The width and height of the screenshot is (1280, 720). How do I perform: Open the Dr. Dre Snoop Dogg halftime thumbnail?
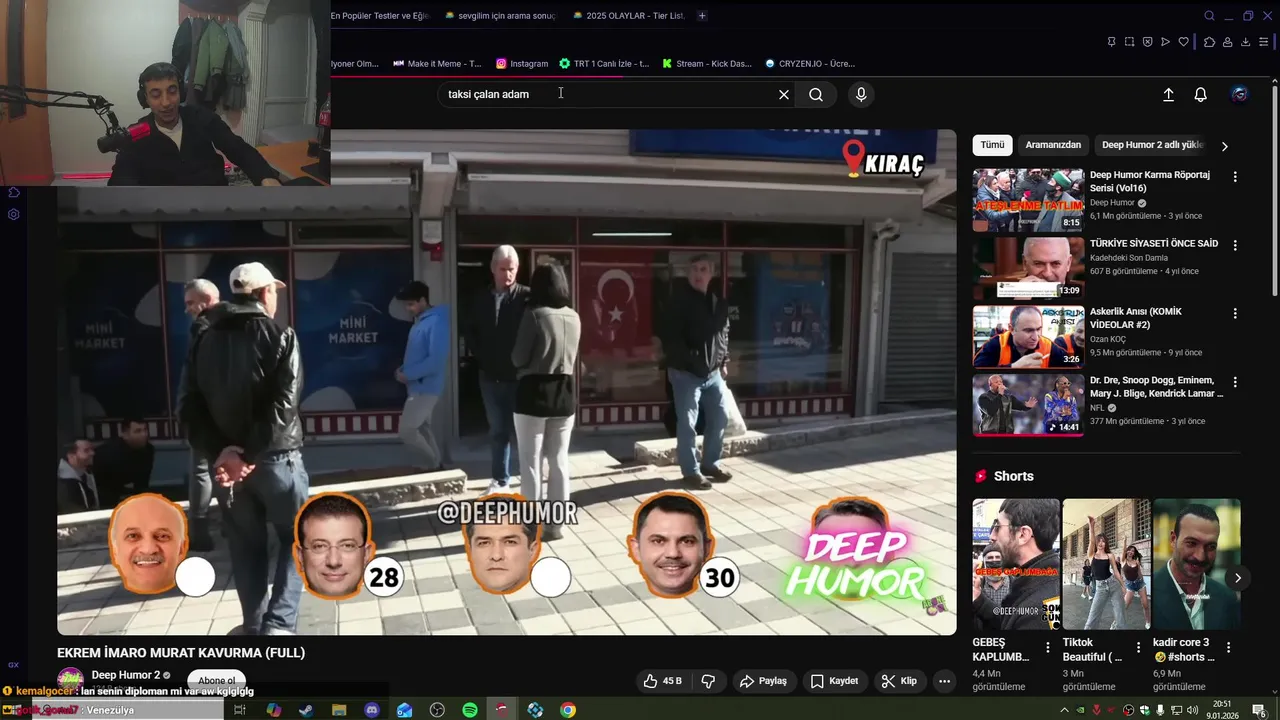coord(1028,405)
